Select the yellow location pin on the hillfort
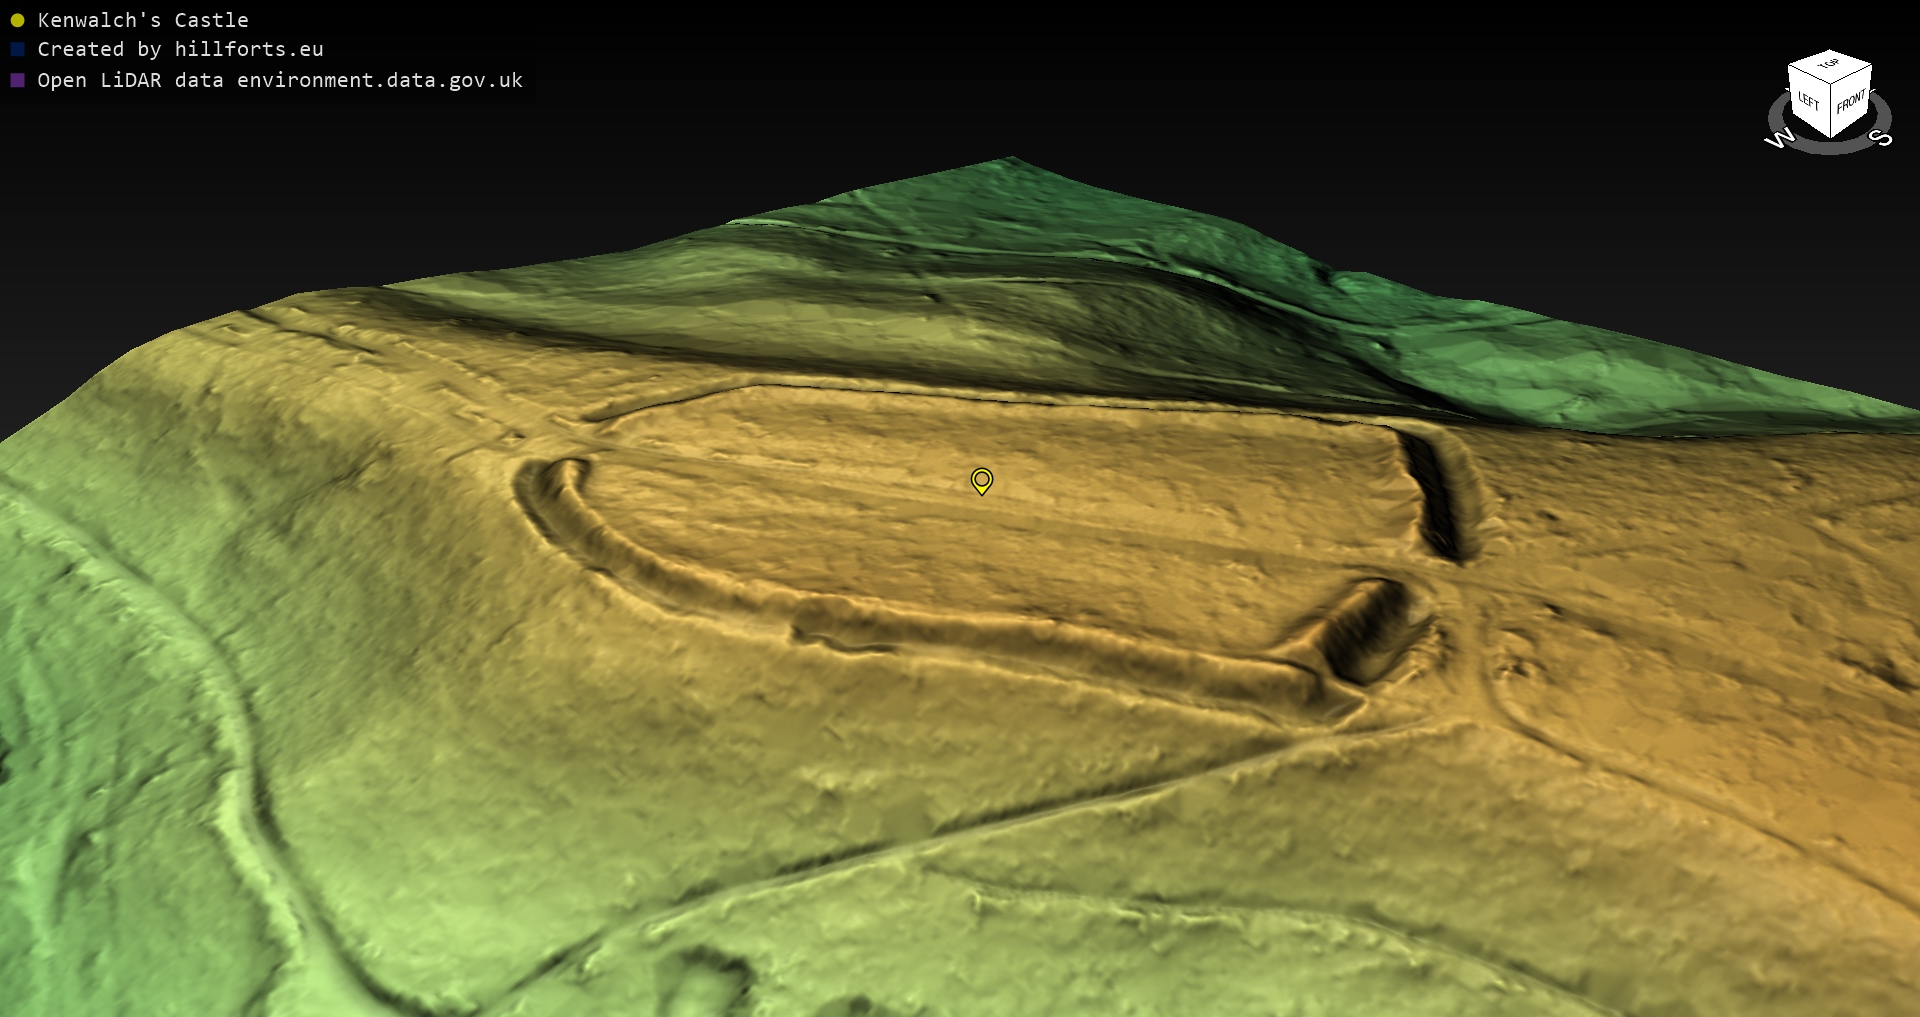 [982, 481]
